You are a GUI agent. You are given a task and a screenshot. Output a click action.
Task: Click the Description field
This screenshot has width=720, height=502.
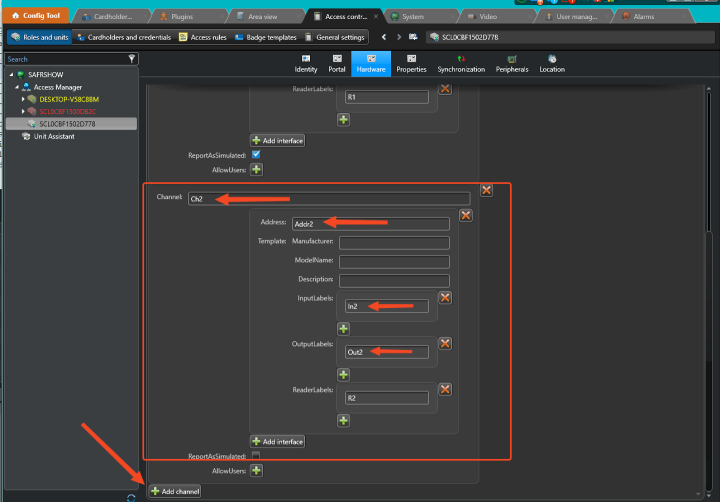pyautogui.click(x=394, y=281)
